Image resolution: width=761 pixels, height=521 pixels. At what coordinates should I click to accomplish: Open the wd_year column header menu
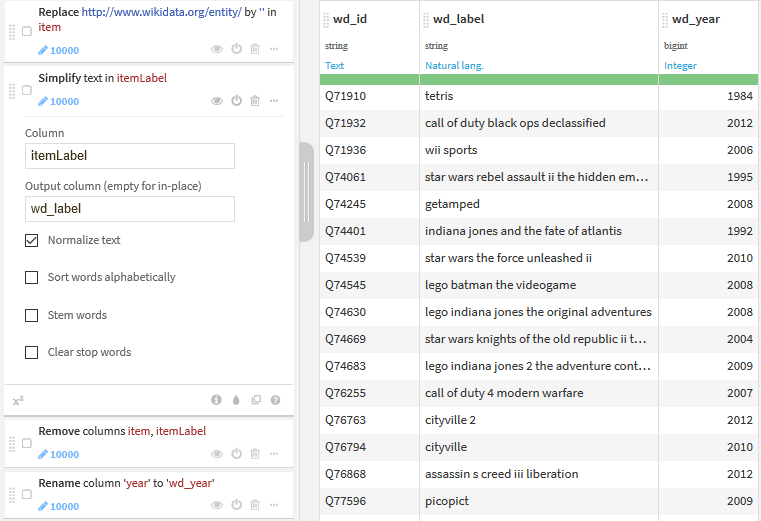(x=696, y=19)
